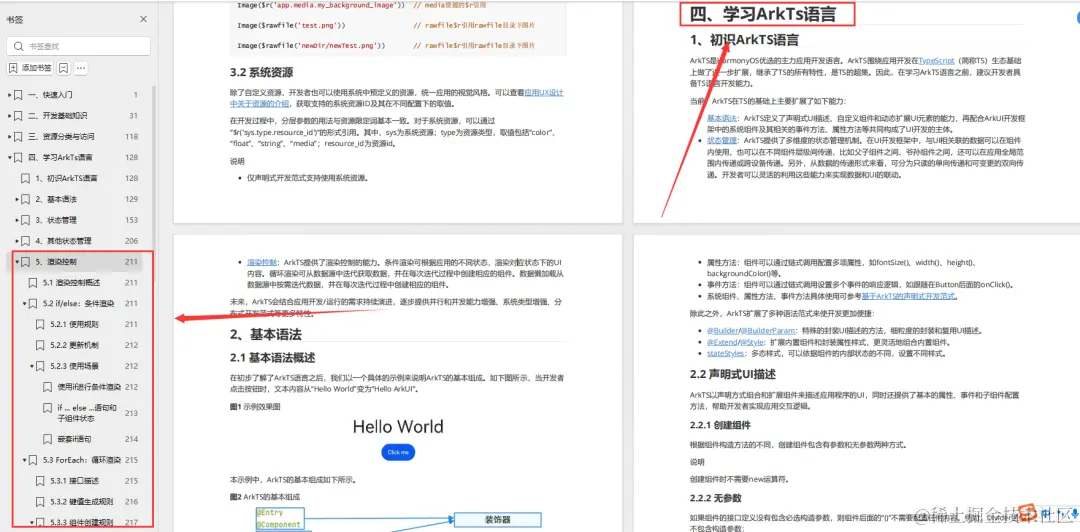Click the bookmark icon button beside 添加书签
Viewport: 1080px width, 532px height.
(x=63, y=68)
